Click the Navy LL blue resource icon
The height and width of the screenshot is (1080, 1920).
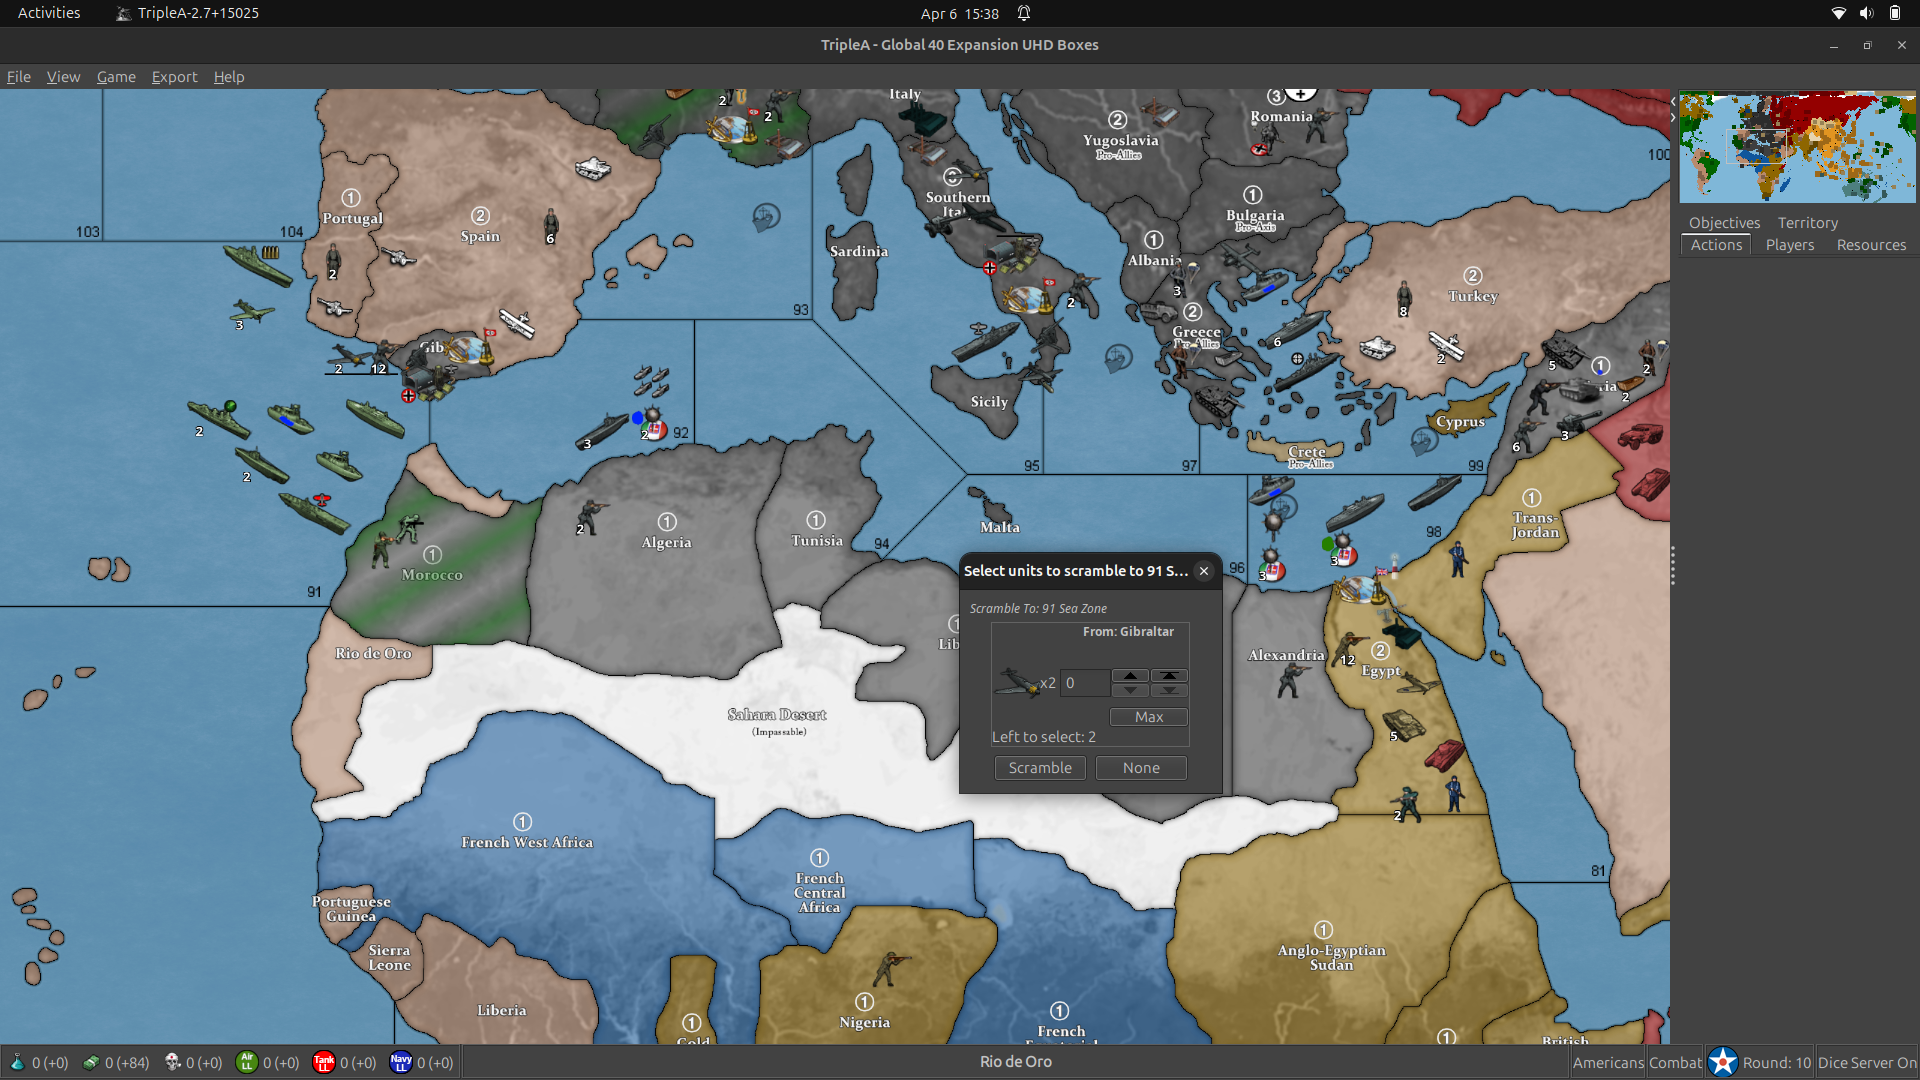[400, 1062]
